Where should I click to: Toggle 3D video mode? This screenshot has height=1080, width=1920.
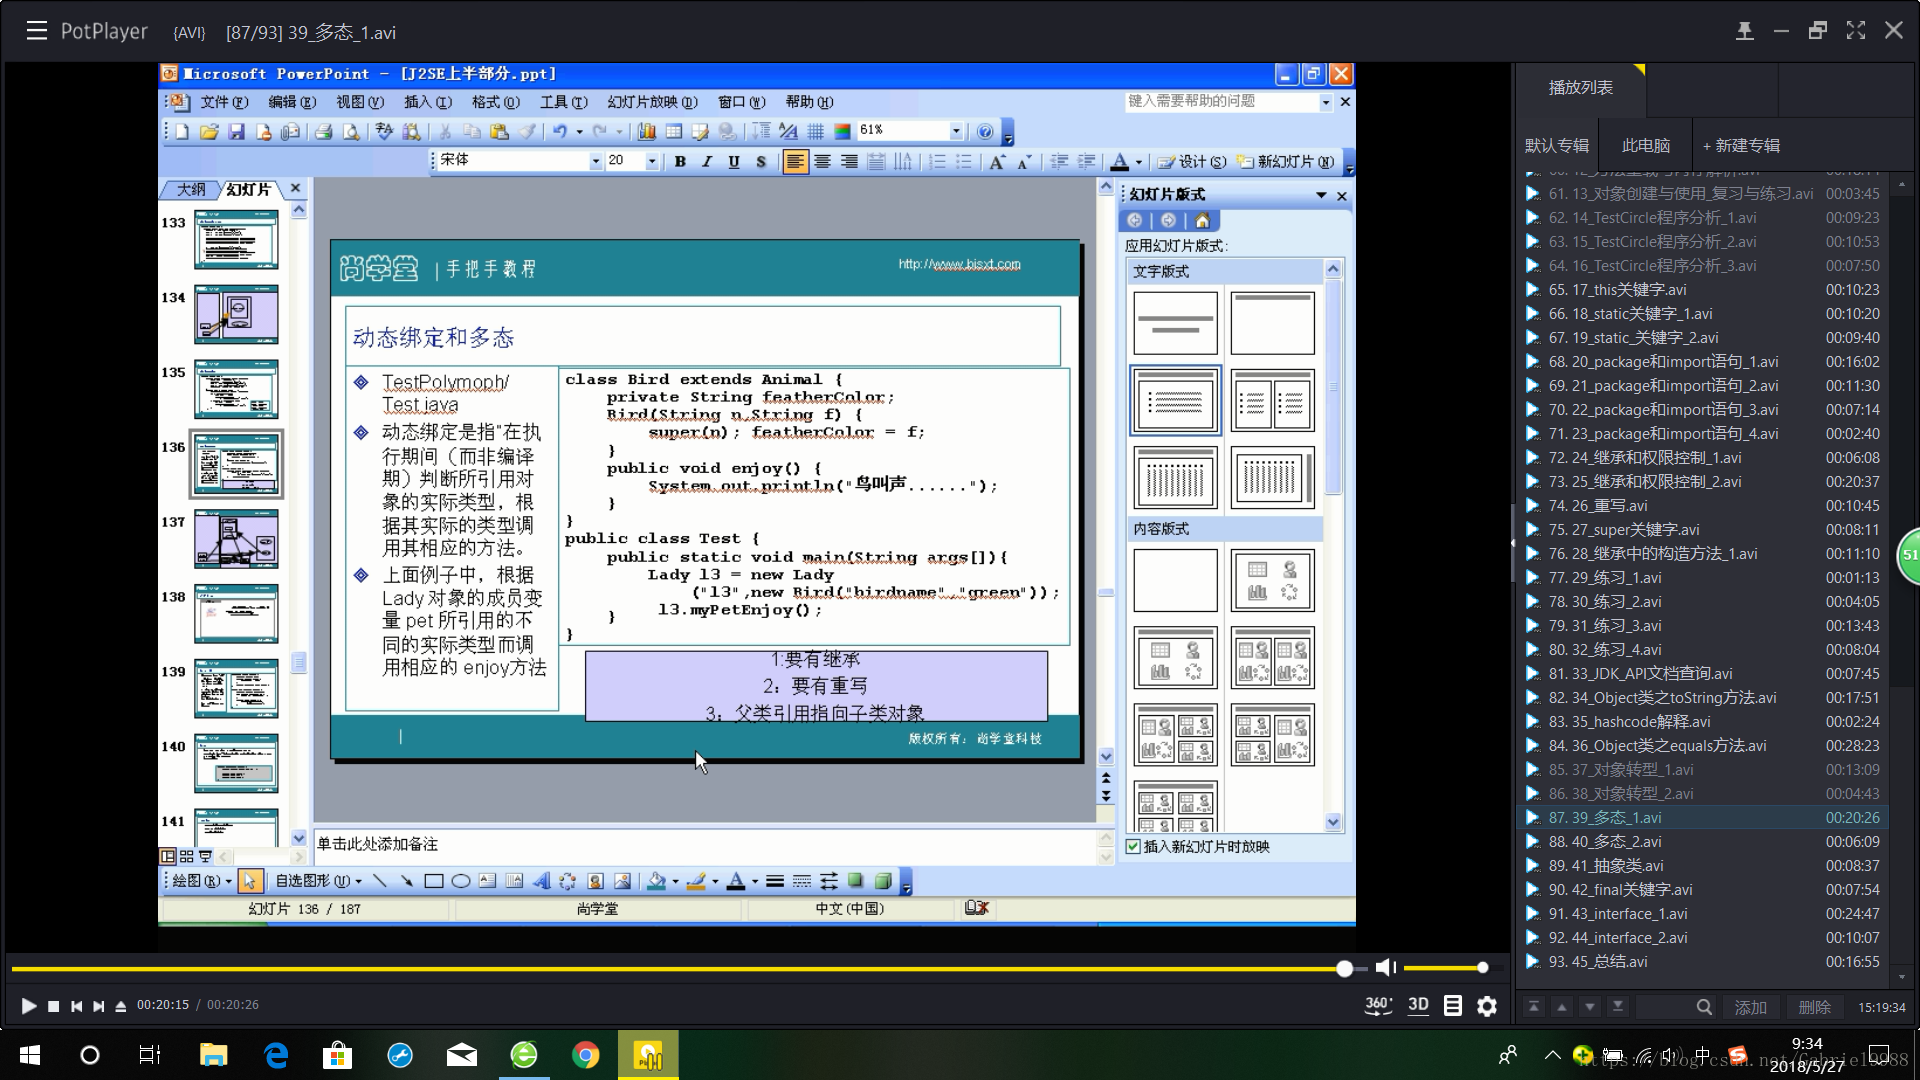point(1418,1005)
